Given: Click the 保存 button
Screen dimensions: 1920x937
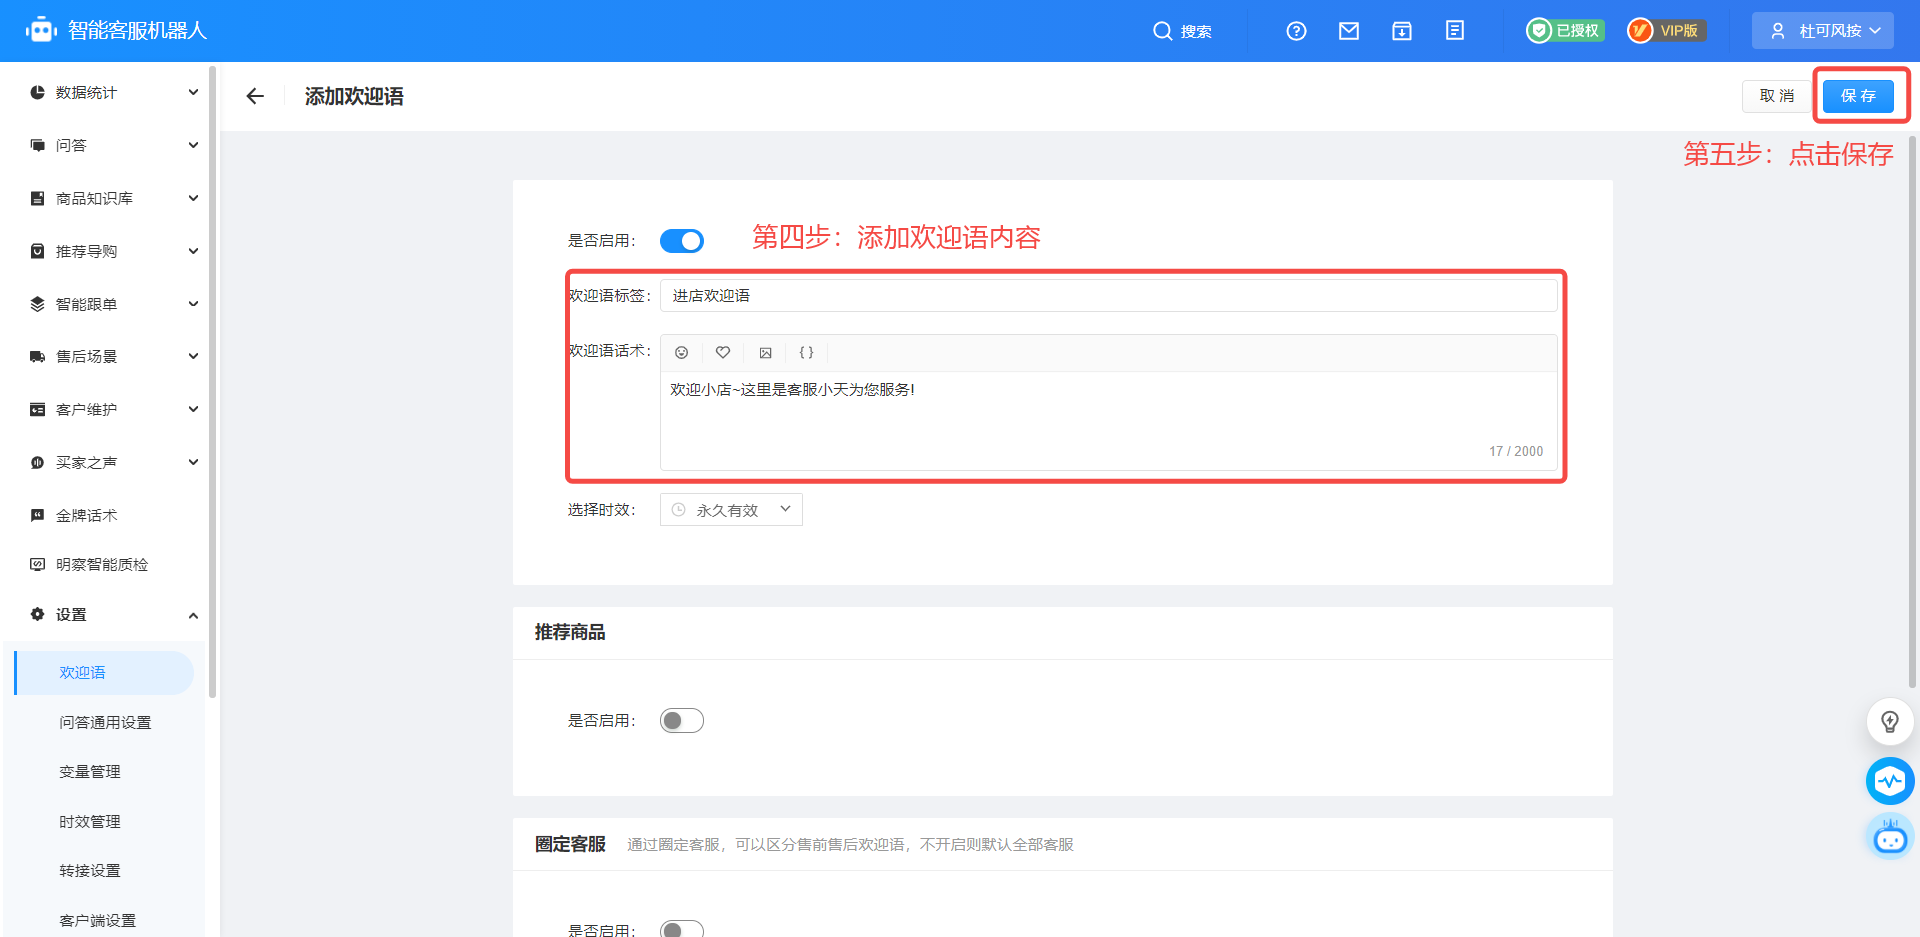Looking at the screenshot, I should tap(1858, 96).
